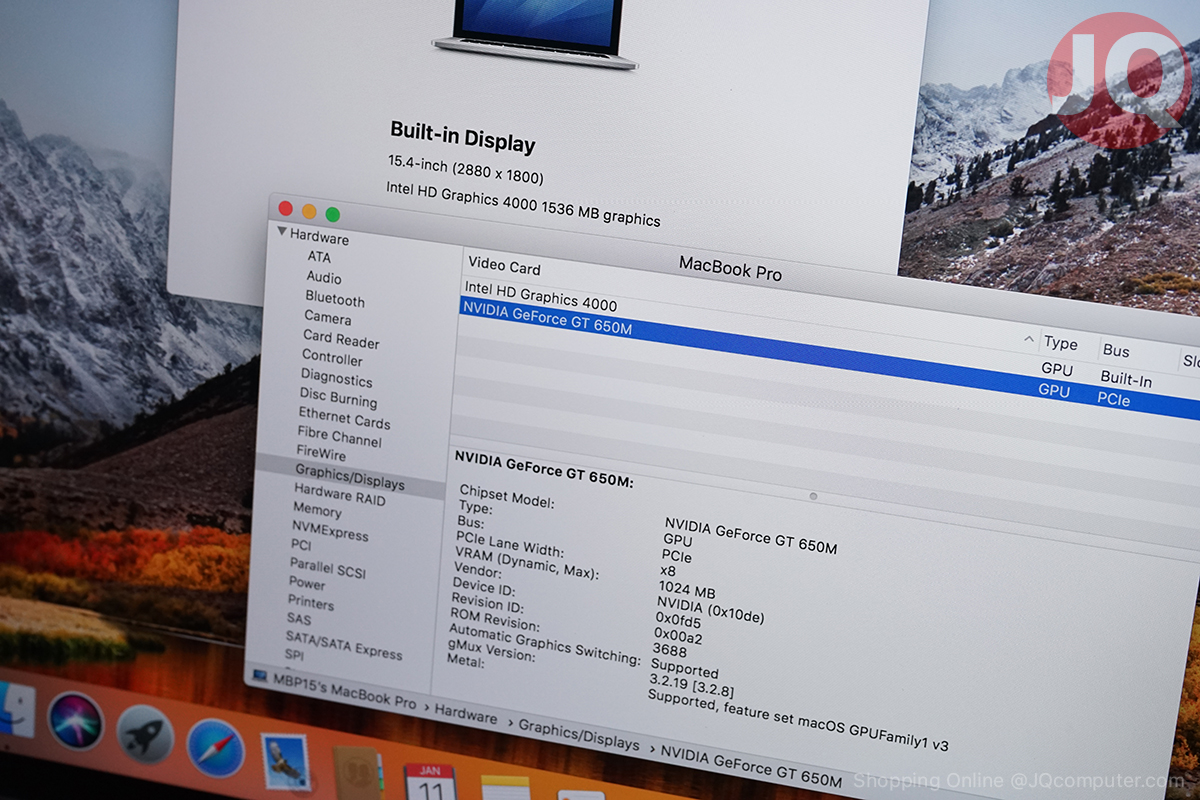Select Hardware RAID in the sidebar
Image resolution: width=1200 pixels, height=800 pixels.
tap(339, 494)
